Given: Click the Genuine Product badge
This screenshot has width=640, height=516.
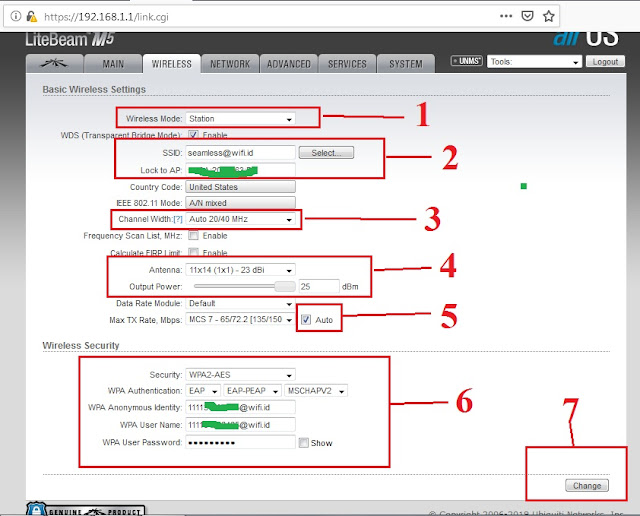Looking at the screenshot, I should click(x=85, y=509).
